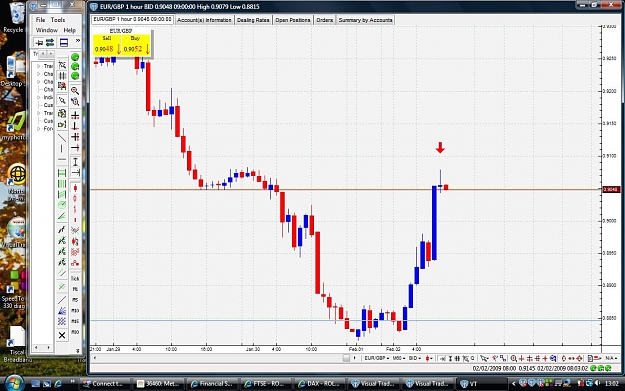Select the green parallel channel tool
This screenshot has width=625, height=391.
(62, 273)
